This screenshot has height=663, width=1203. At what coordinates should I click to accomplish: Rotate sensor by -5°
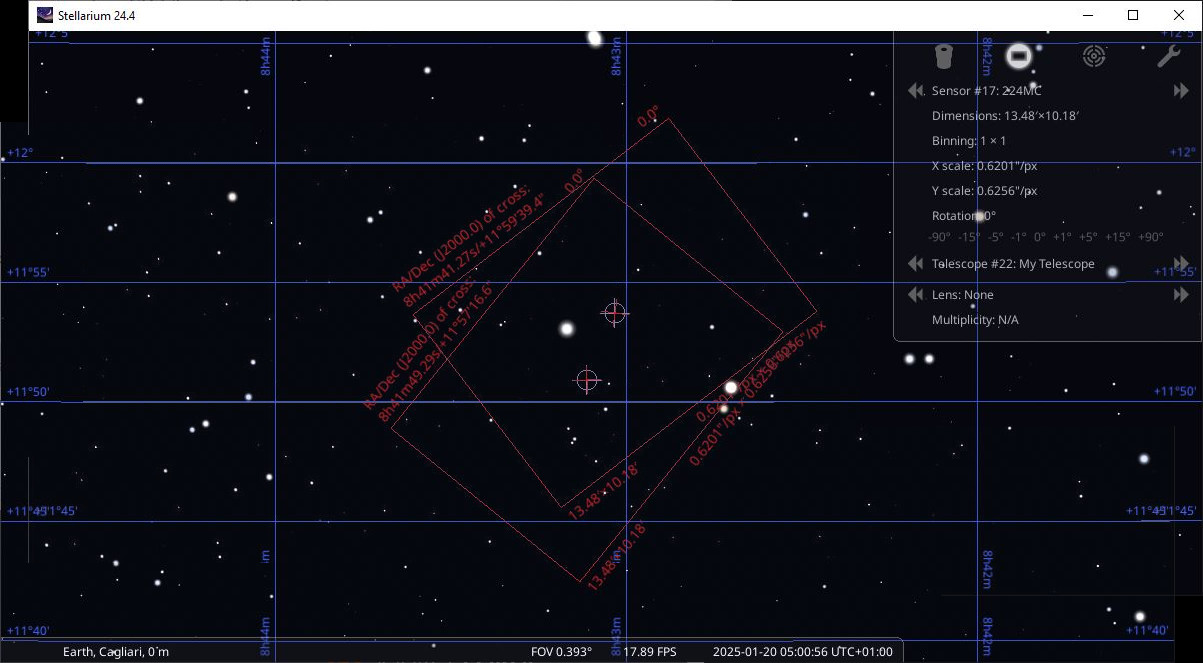(x=995, y=237)
